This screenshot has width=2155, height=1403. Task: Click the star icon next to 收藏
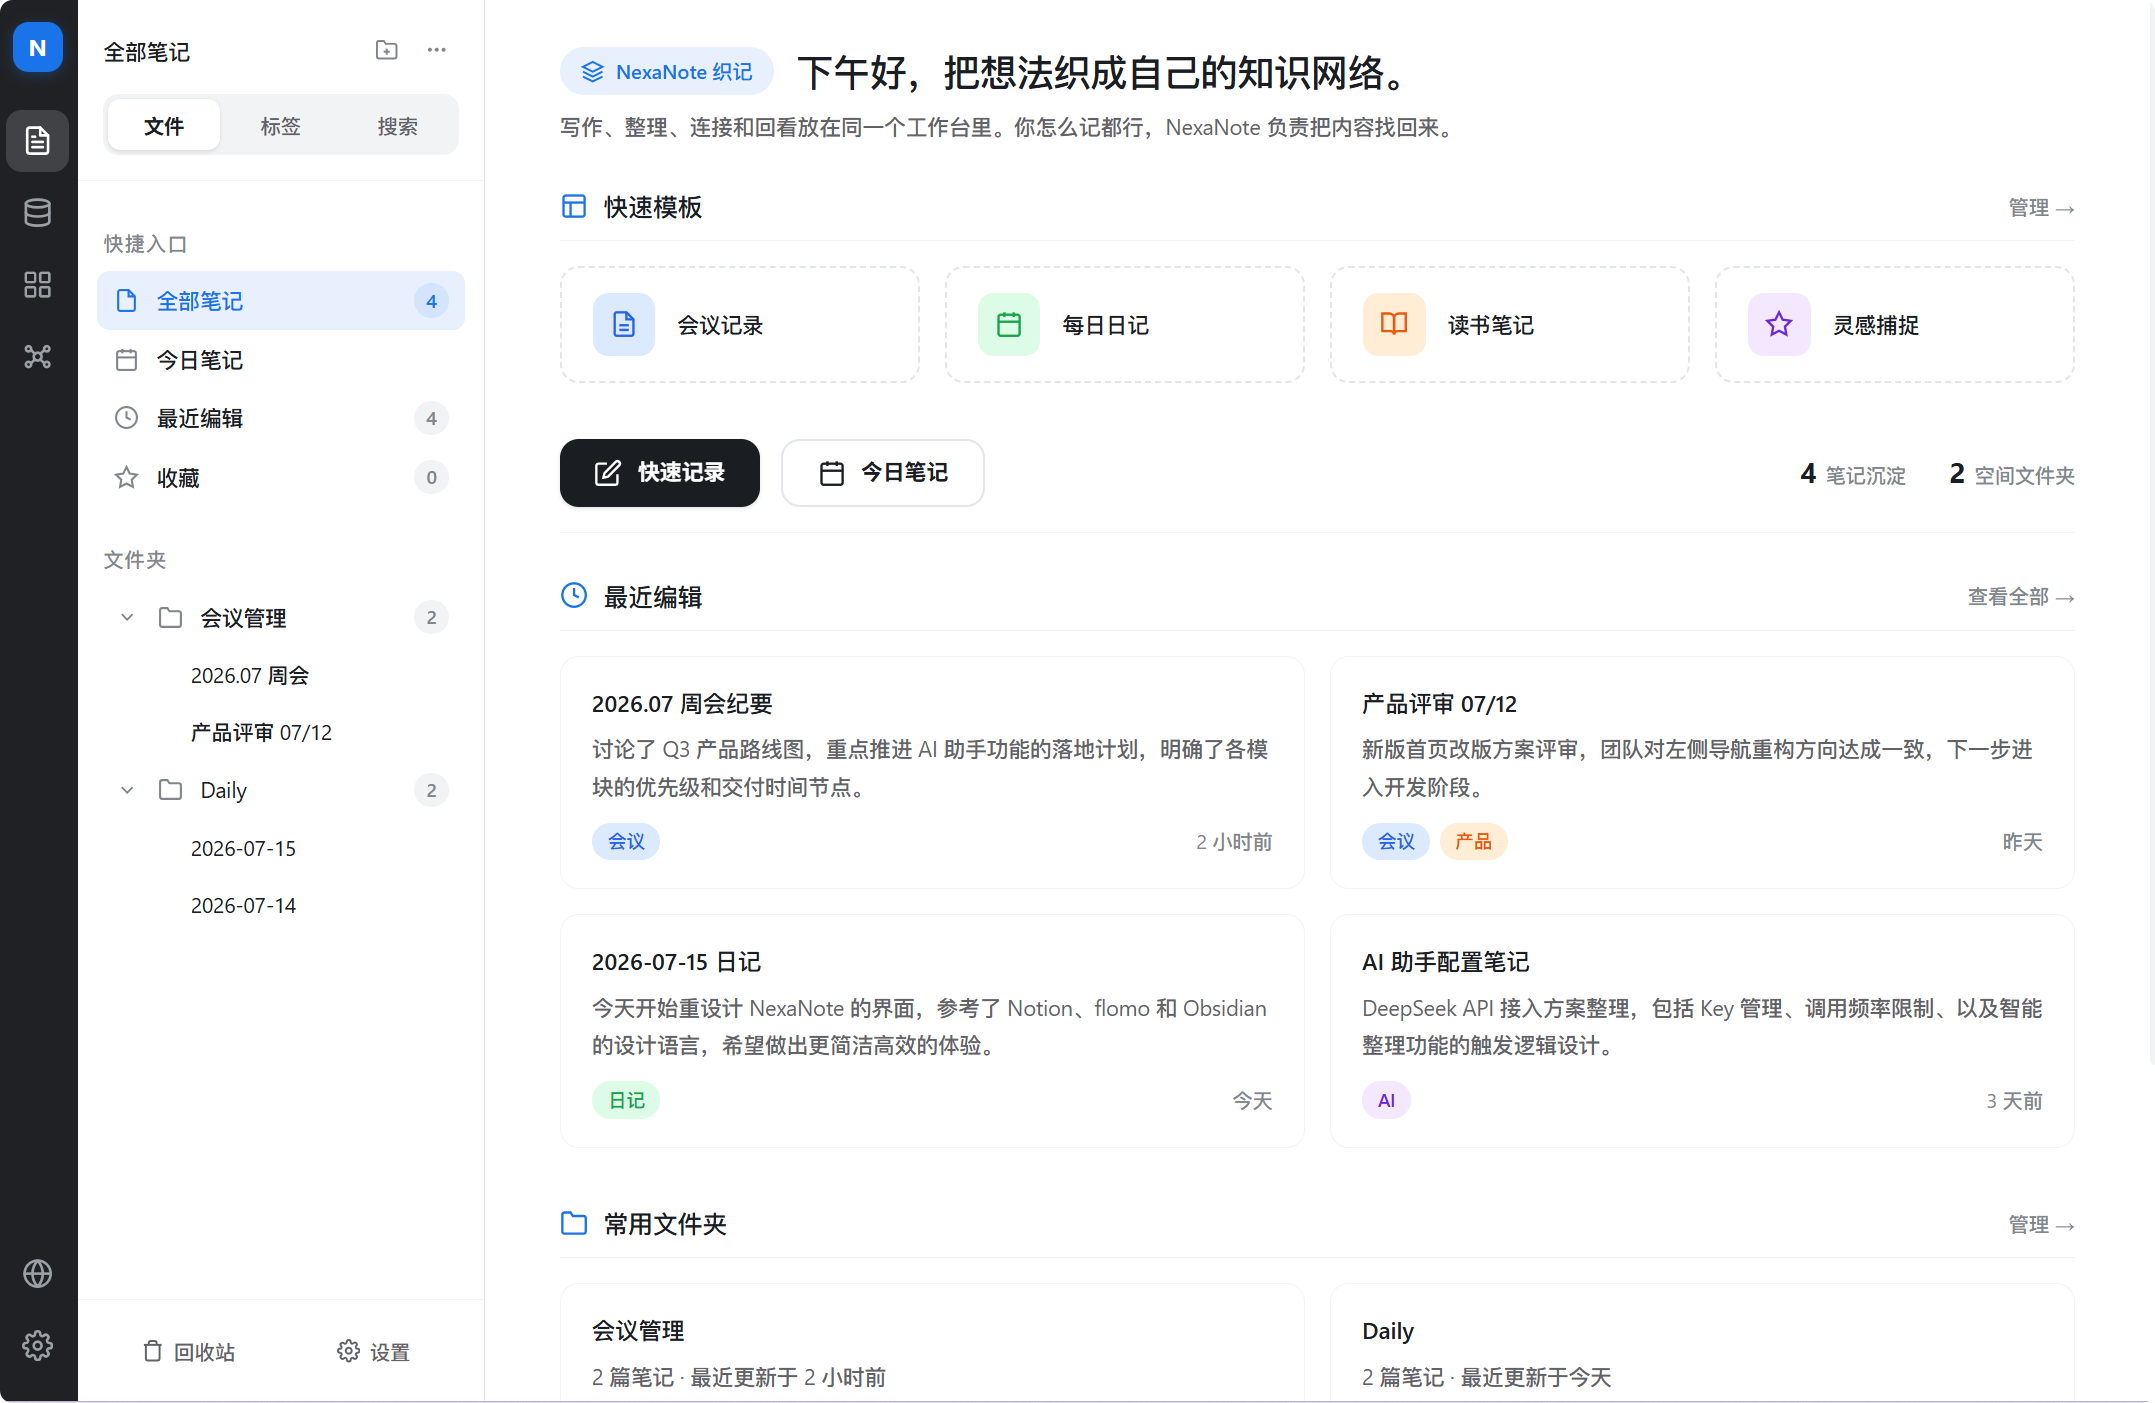click(x=126, y=478)
